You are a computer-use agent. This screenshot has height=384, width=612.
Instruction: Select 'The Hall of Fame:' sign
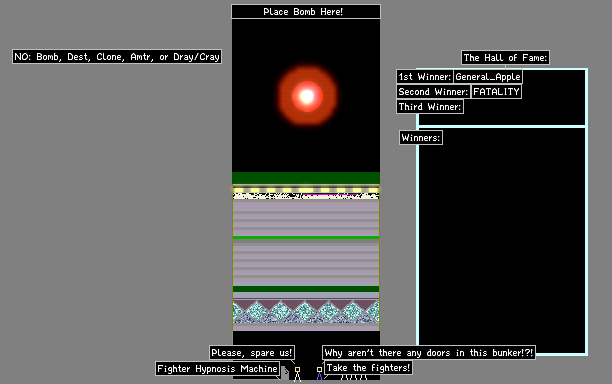tap(505, 58)
